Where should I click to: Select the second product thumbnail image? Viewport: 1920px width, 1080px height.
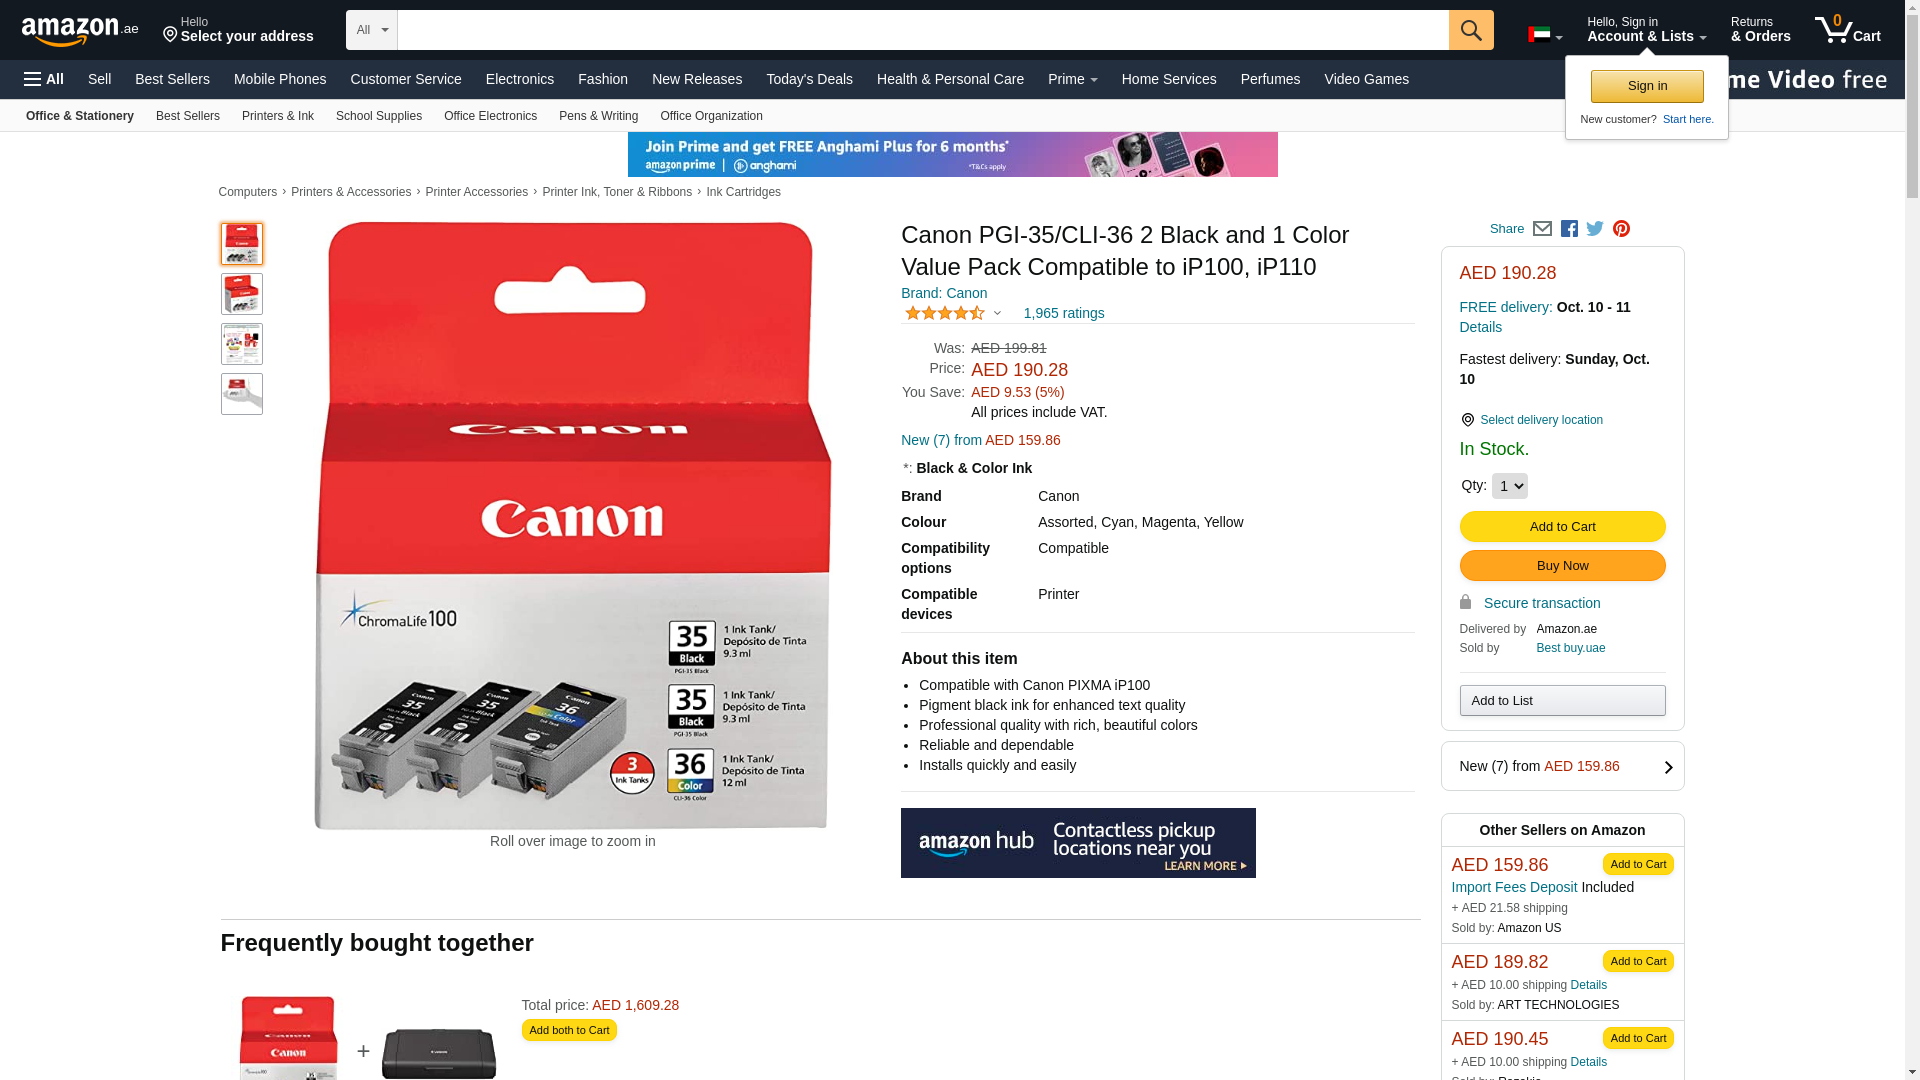click(x=242, y=294)
